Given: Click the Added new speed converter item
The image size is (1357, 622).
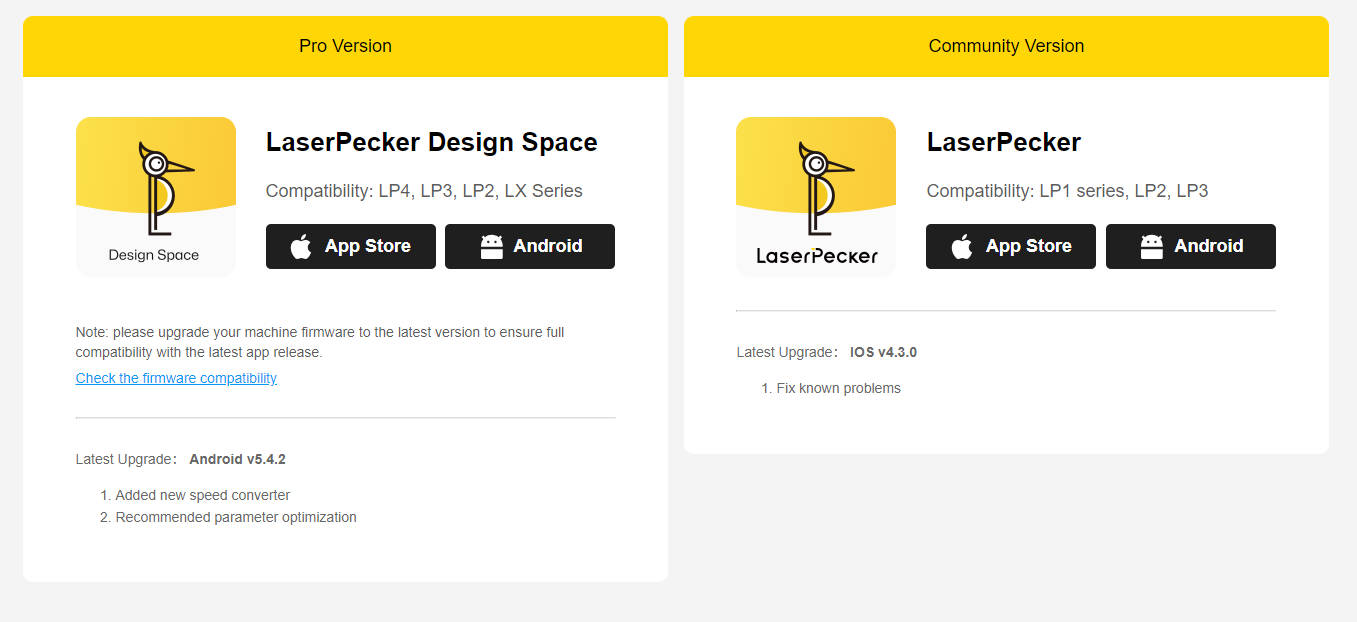Looking at the screenshot, I should tap(202, 495).
